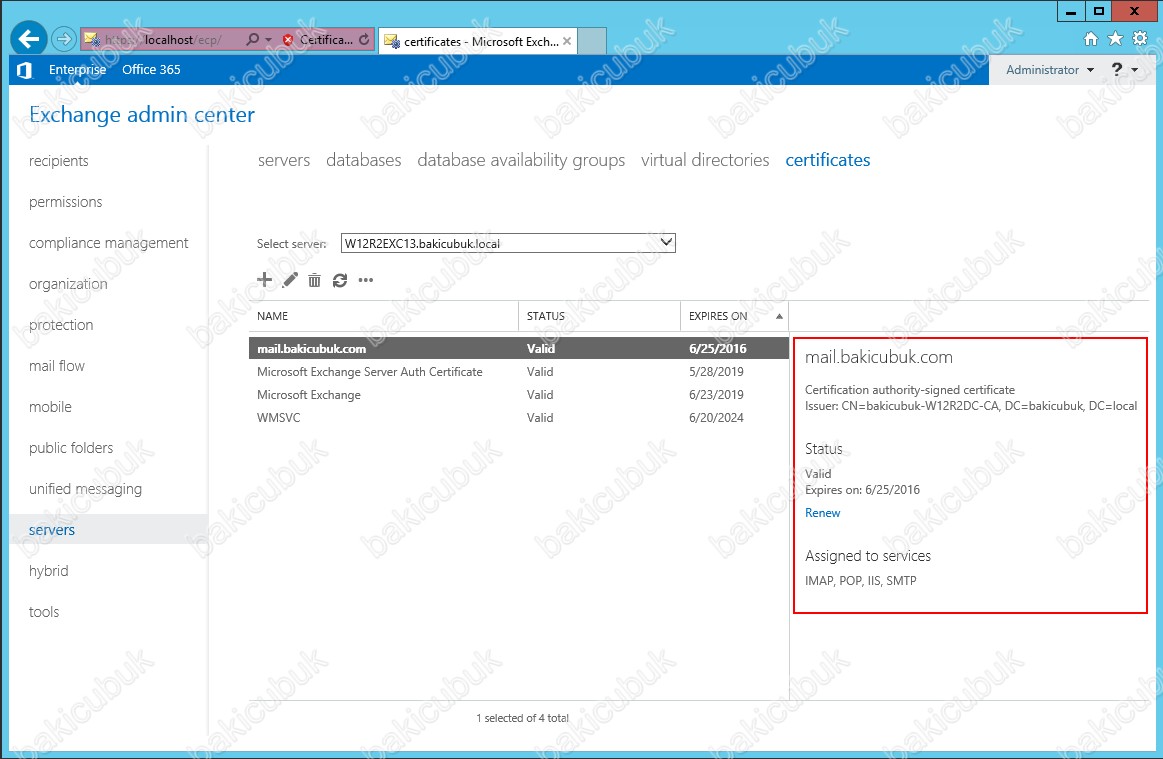Click the search magnifier in the address bar
Viewport: 1163px width, 759px height.
[252, 39]
